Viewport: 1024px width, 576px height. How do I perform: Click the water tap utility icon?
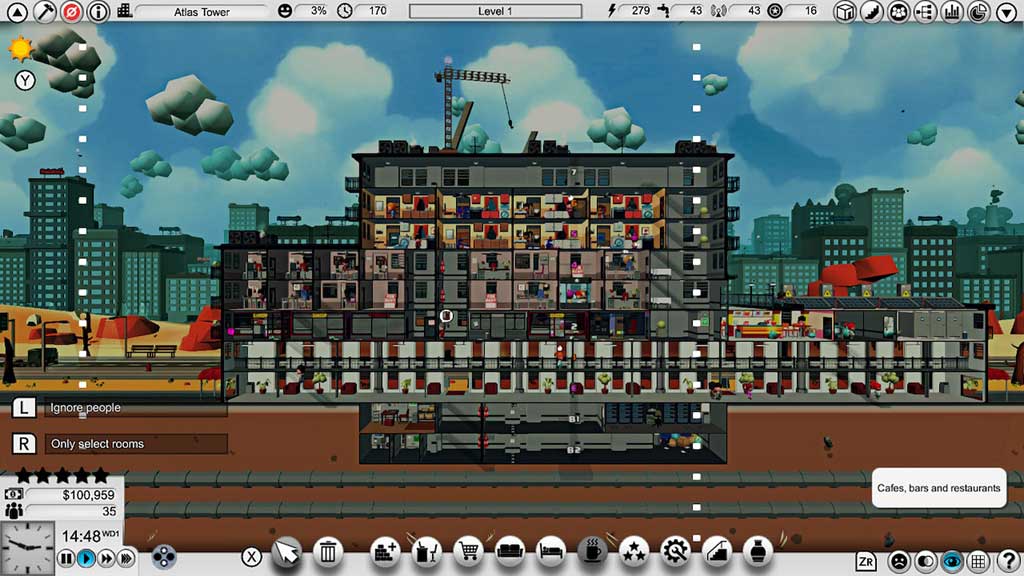pos(664,10)
